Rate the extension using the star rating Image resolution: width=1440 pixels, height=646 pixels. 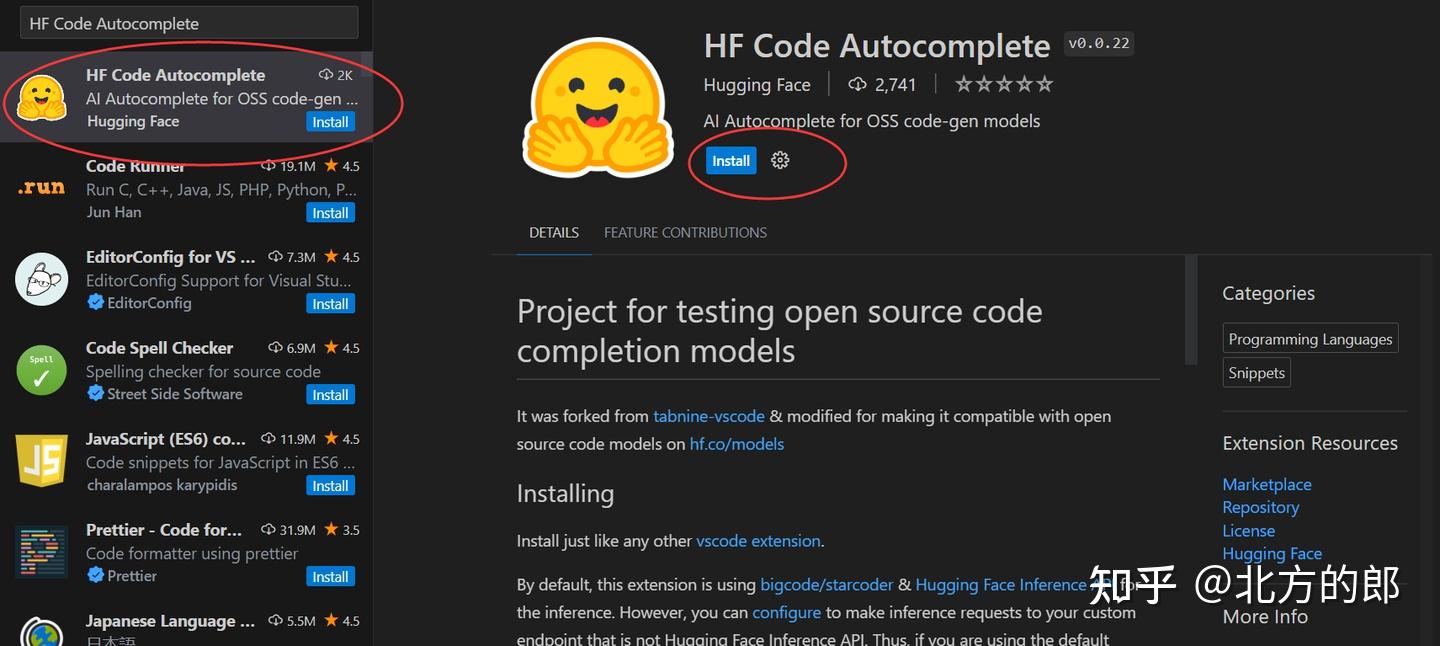pyautogui.click(x=1003, y=84)
